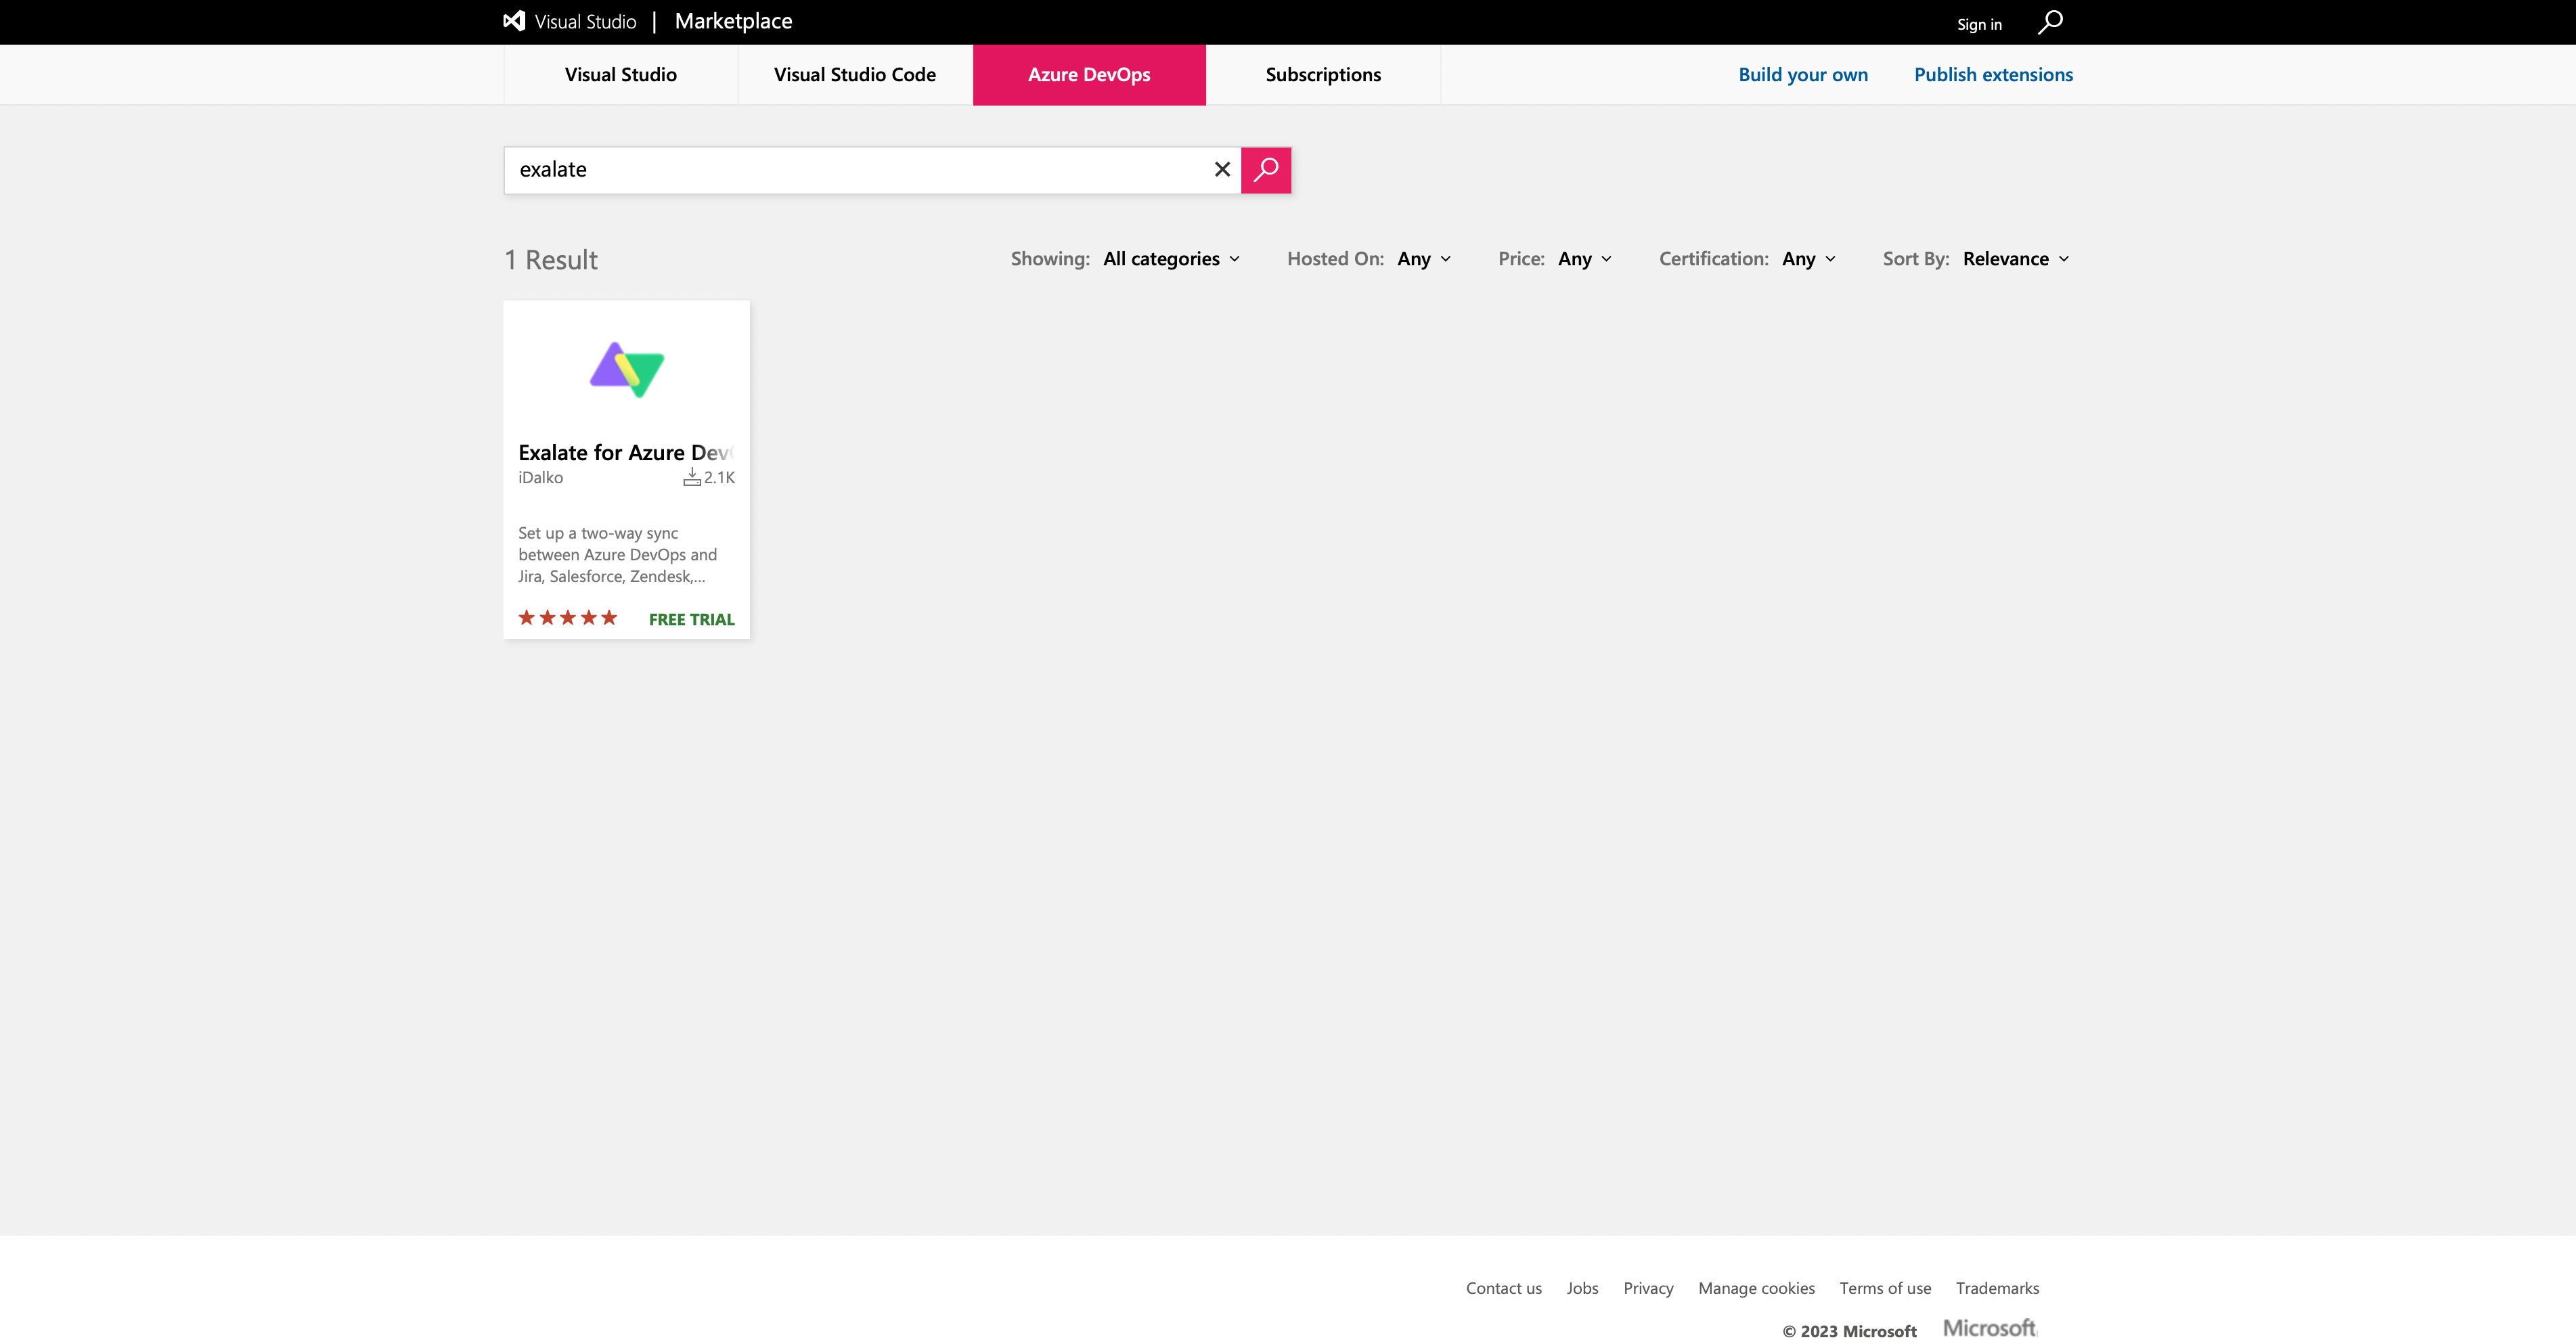Open the Privacy footer link
2576x1344 pixels.
(1648, 1288)
